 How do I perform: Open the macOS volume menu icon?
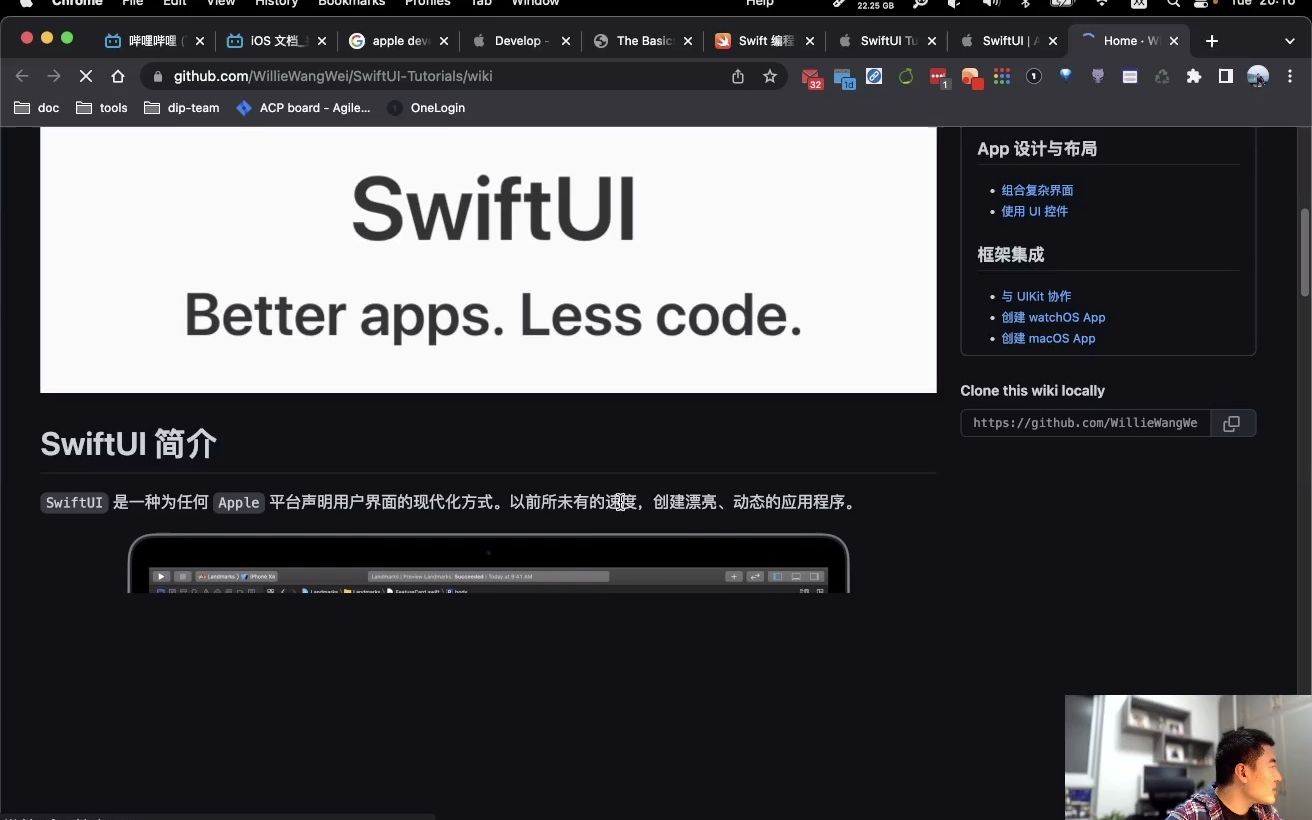(990, 4)
